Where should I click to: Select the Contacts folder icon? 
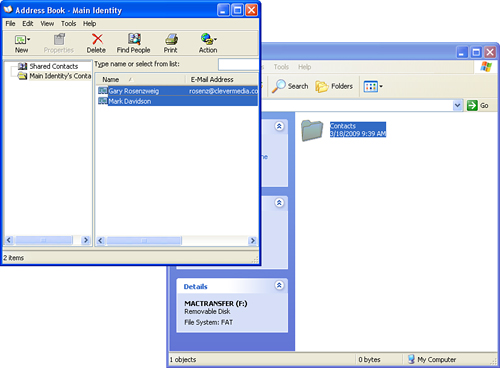(312, 130)
